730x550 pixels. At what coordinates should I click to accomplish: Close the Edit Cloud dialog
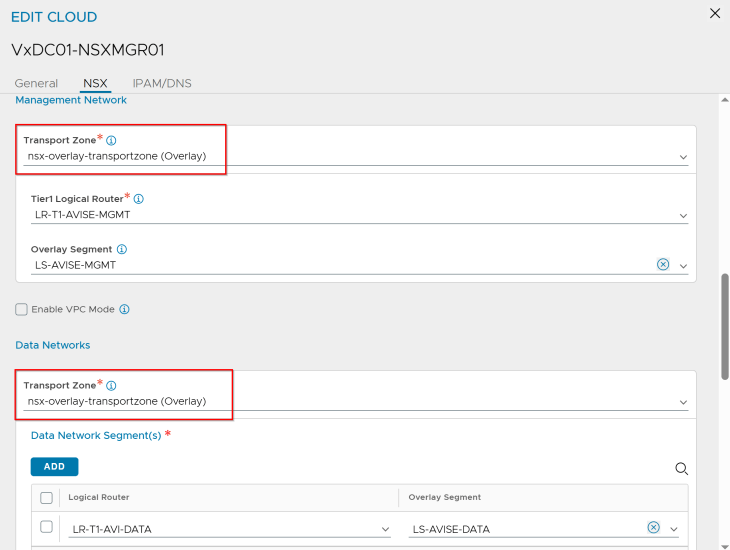click(714, 14)
